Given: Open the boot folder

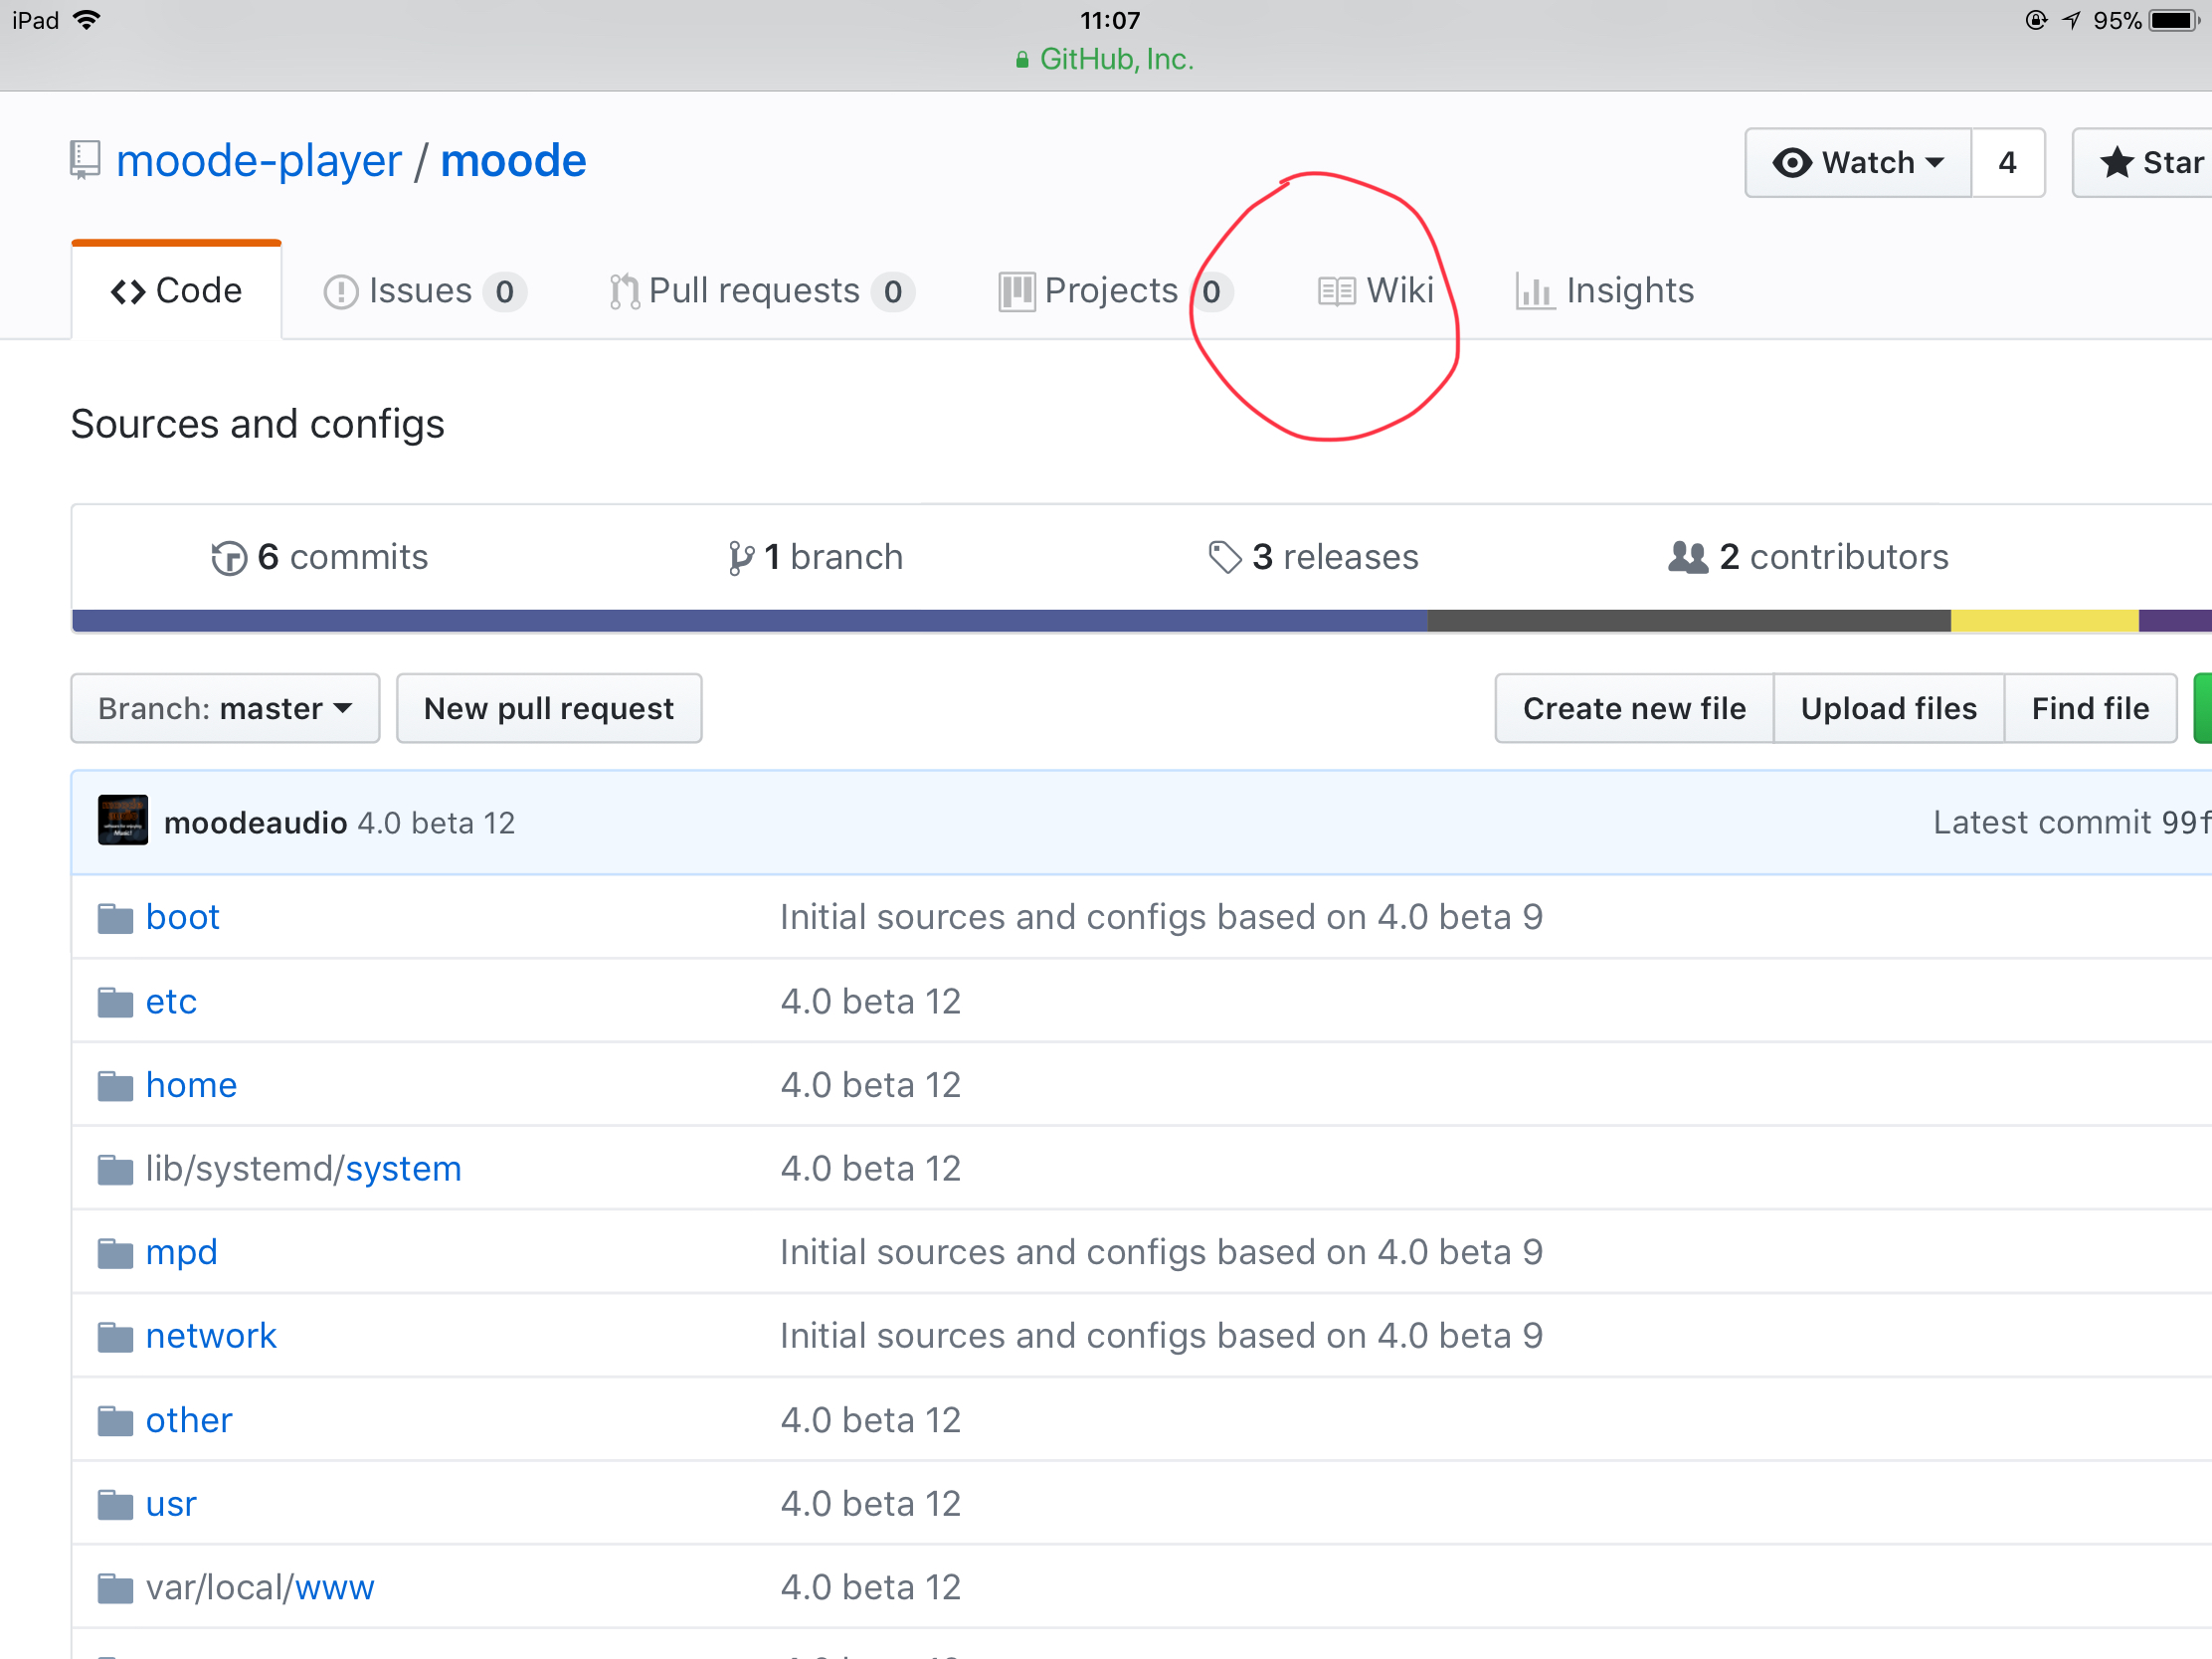Looking at the screenshot, I should click(183, 918).
